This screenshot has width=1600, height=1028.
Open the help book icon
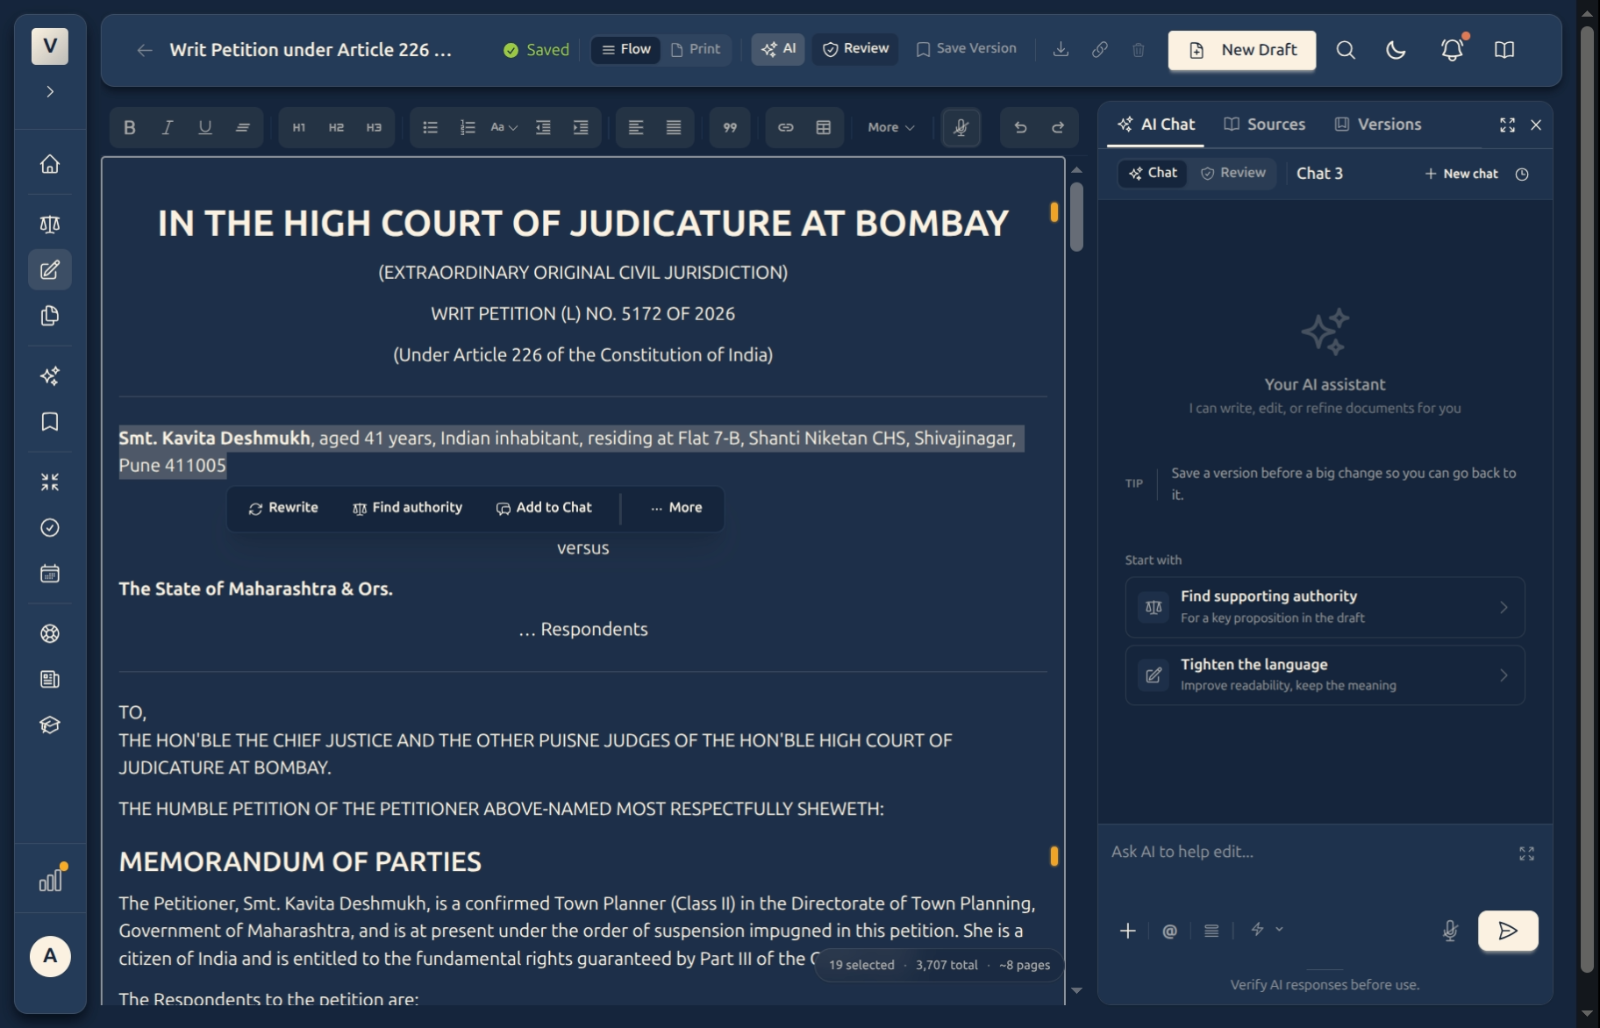point(1504,50)
